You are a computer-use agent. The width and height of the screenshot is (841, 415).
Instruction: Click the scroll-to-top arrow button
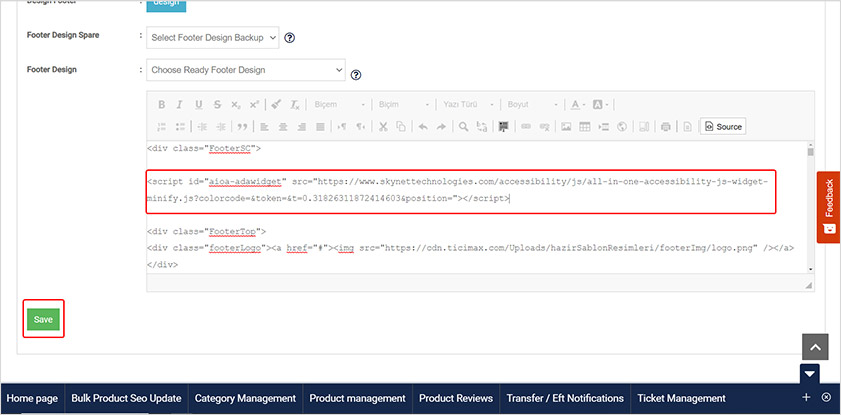click(x=815, y=347)
